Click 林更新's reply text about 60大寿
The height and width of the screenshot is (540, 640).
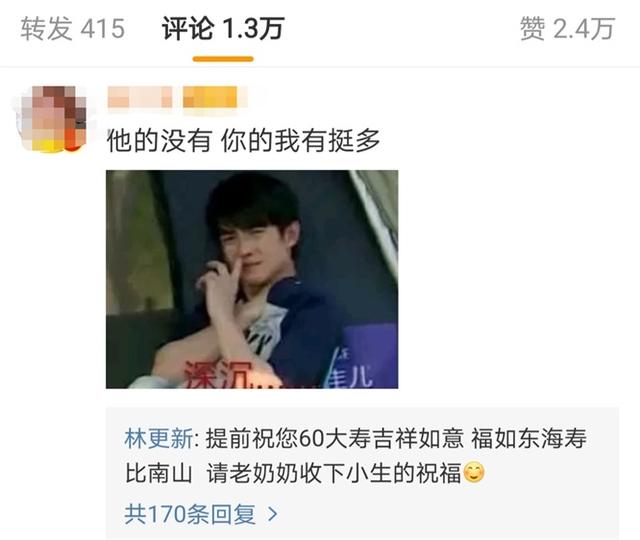click(356, 456)
